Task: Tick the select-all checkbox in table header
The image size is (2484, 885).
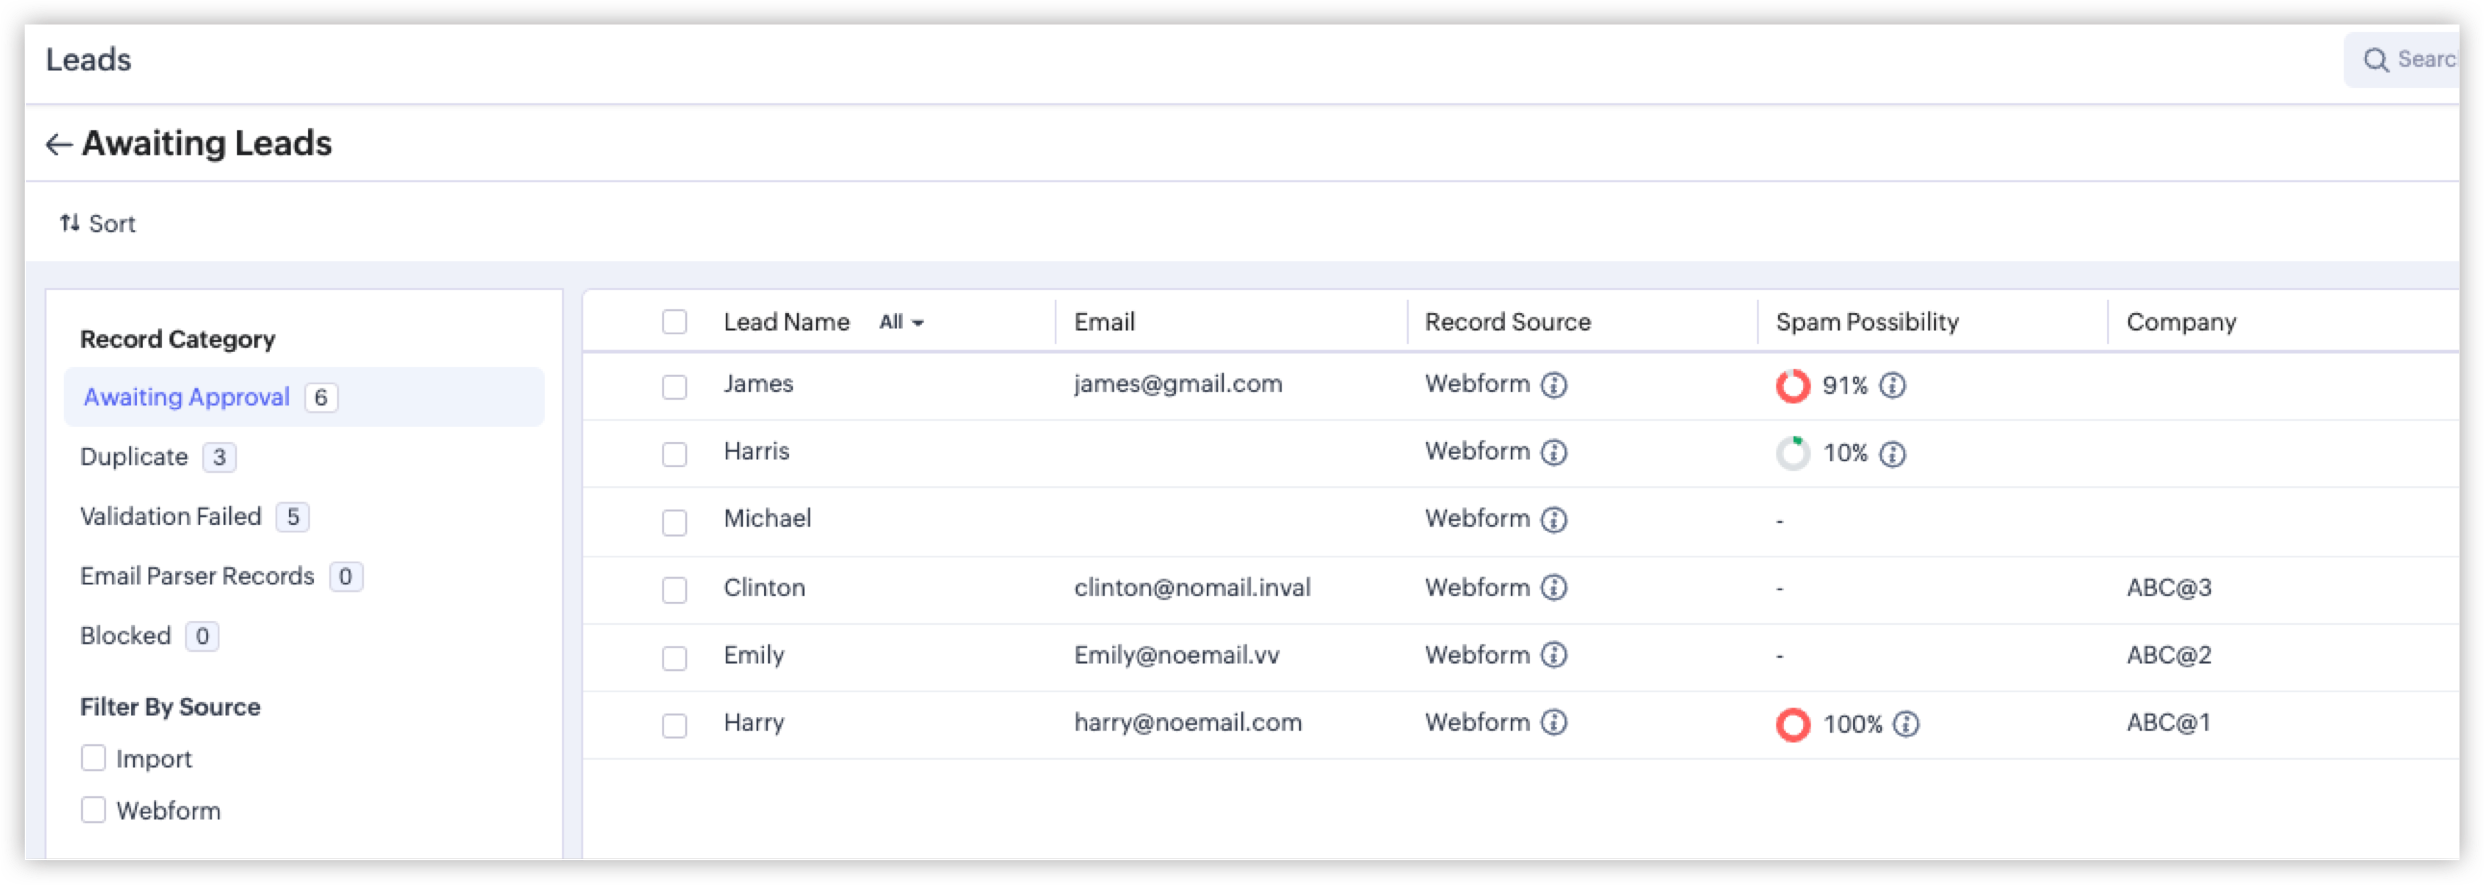Action: [675, 322]
